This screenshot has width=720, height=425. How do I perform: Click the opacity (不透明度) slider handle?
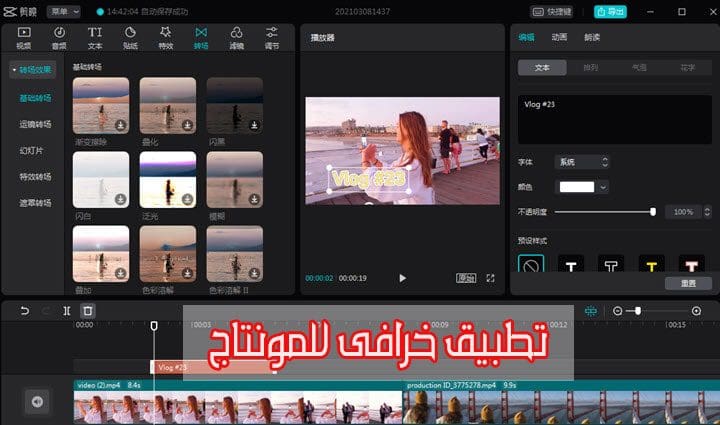tap(652, 212)
